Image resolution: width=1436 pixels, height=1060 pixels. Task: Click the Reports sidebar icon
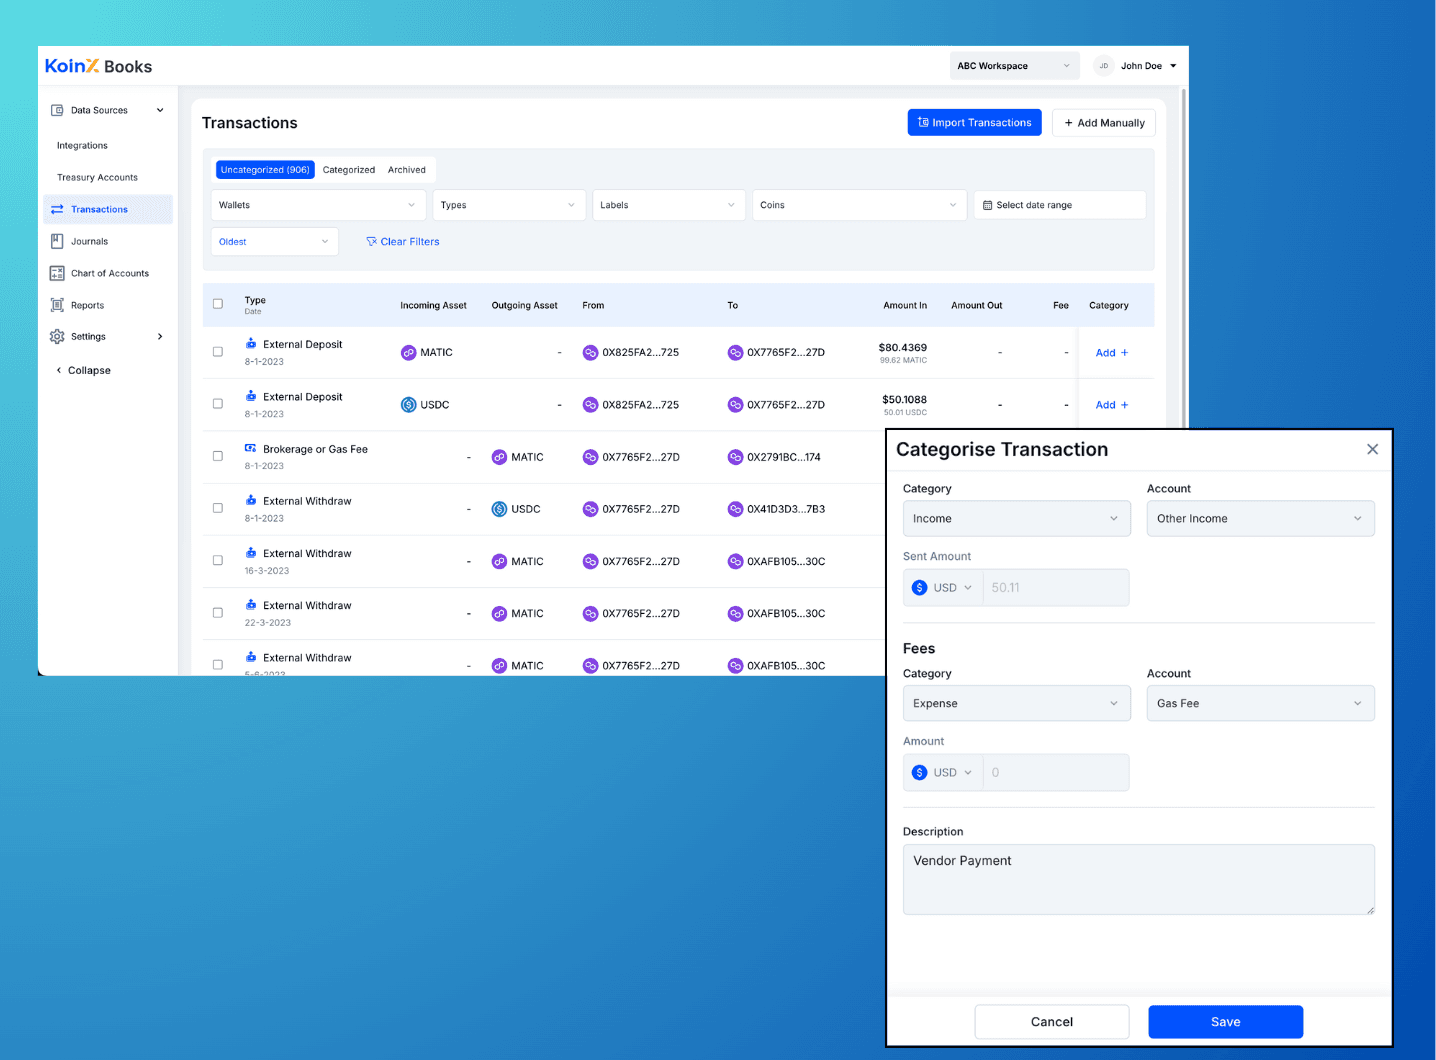coord(57,305)
